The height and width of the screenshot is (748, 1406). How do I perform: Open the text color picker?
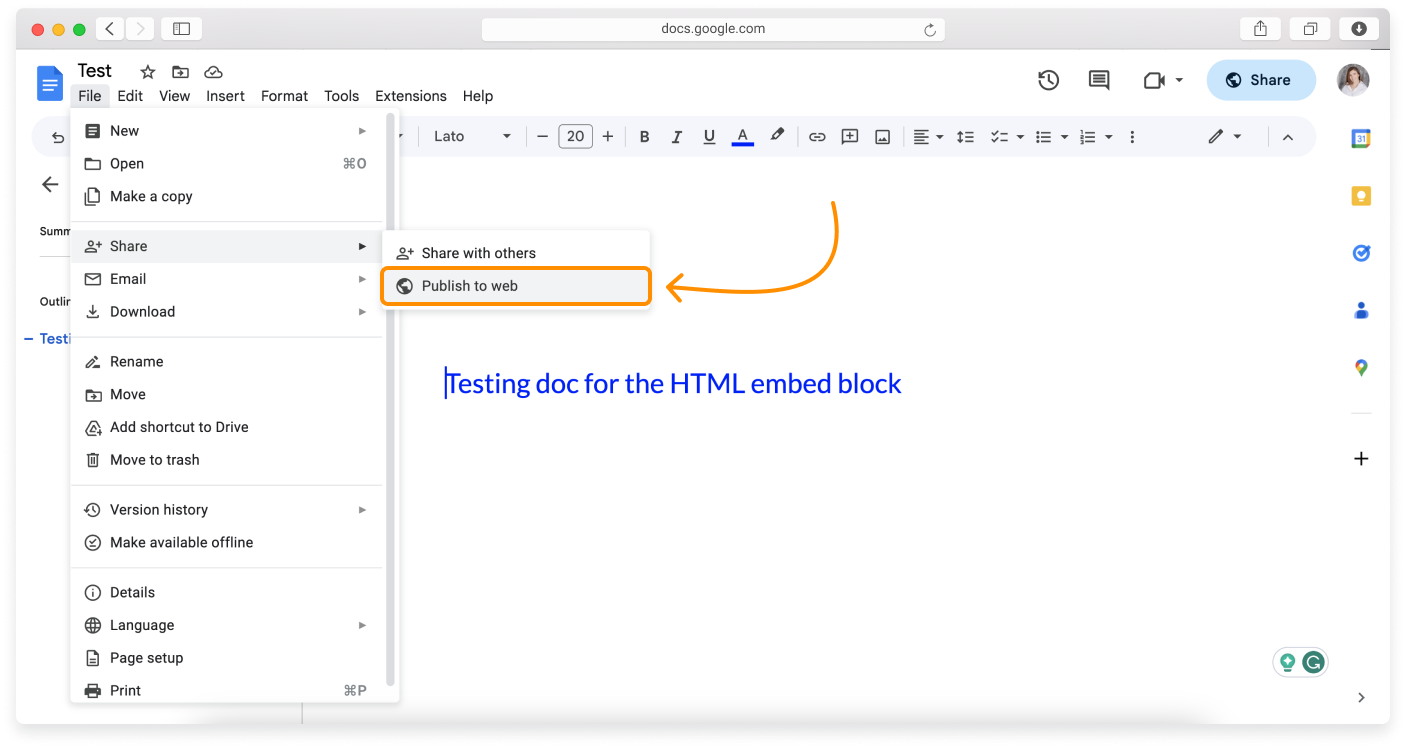(x=742, y=136)
